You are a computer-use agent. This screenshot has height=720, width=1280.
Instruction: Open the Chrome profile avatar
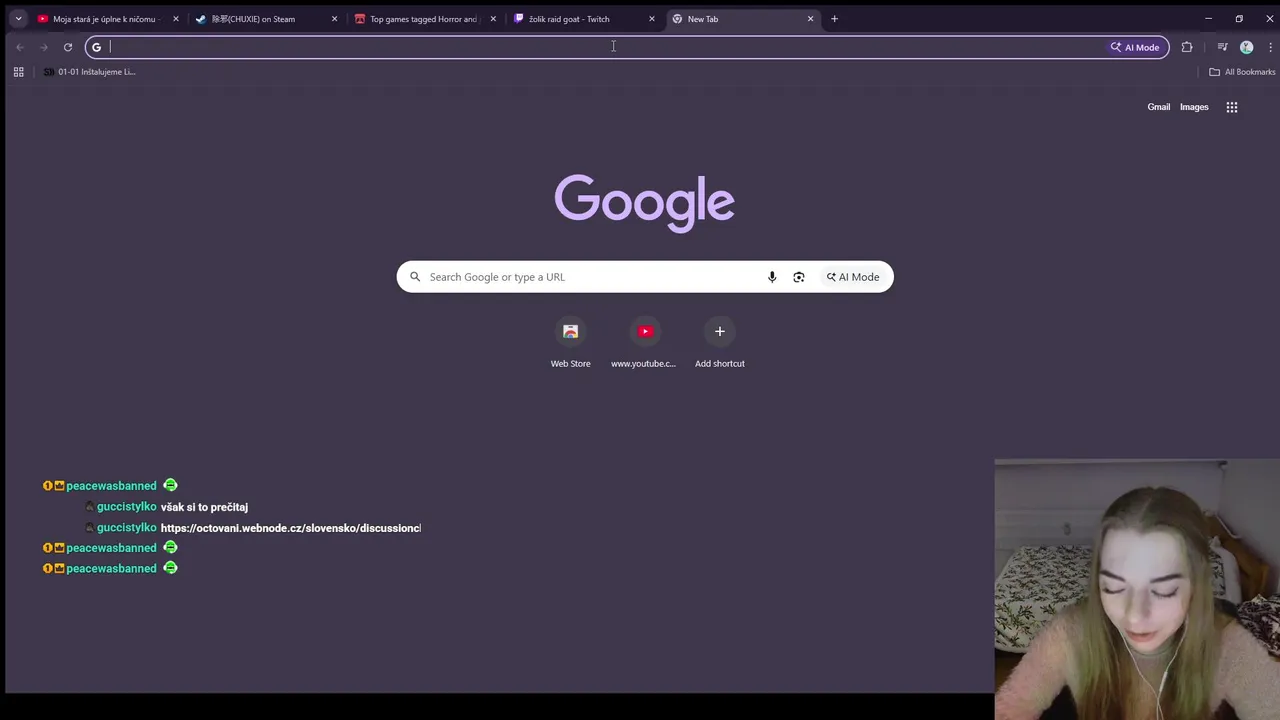(x=1246, y=47)
